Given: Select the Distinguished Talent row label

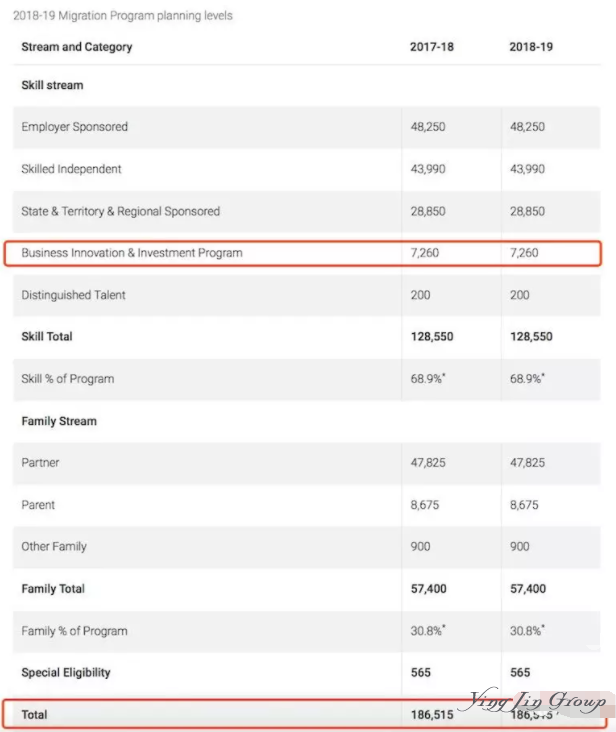Looking at the screenshot, I should [73, 295].
